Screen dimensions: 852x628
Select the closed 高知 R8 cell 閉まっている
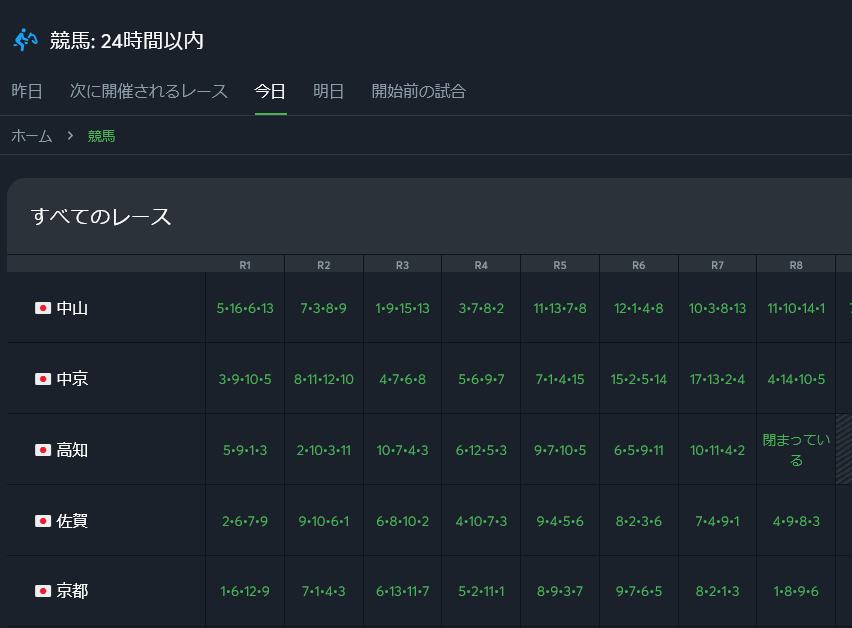(x=796, y=450)
